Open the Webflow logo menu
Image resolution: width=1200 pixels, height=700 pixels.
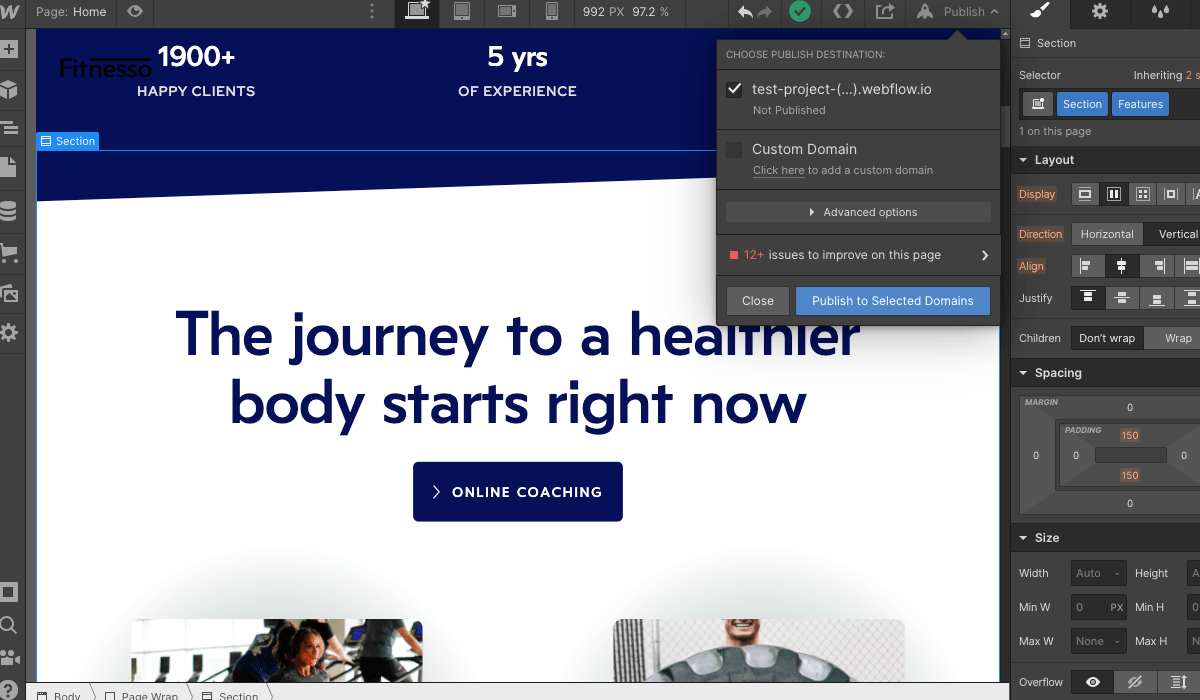click(10, 12)
